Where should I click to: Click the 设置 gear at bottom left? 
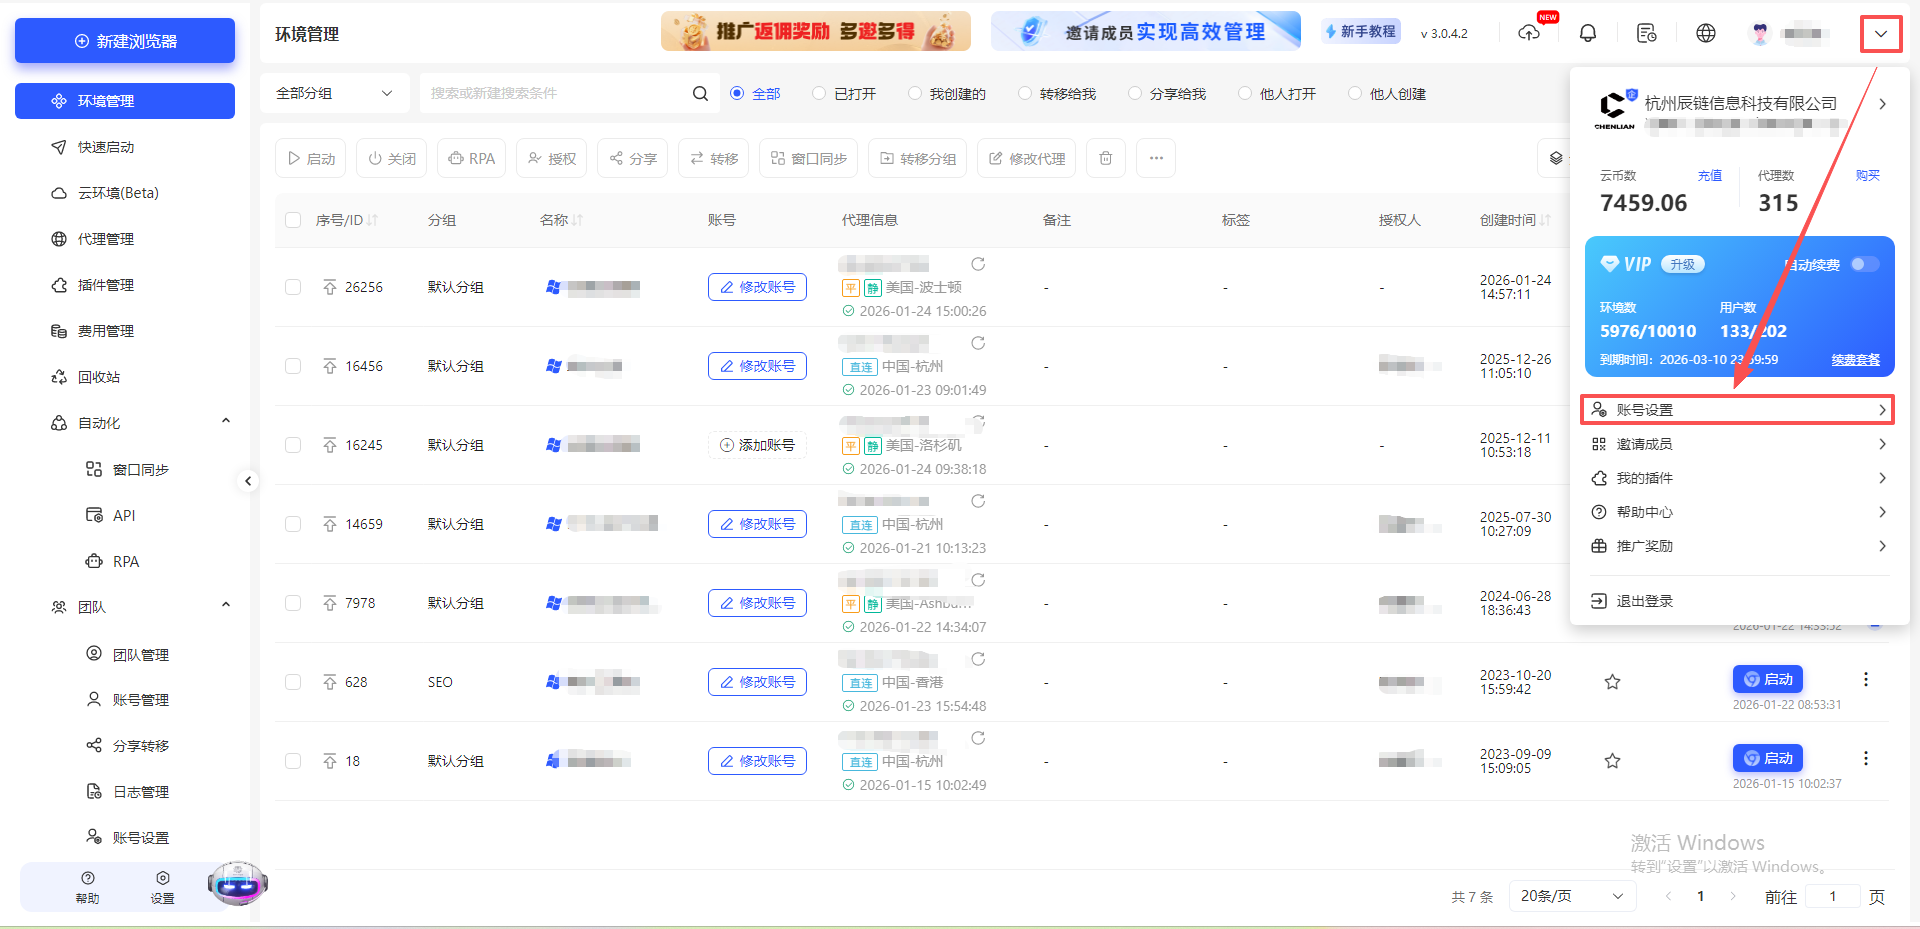[x=163, y=886]
